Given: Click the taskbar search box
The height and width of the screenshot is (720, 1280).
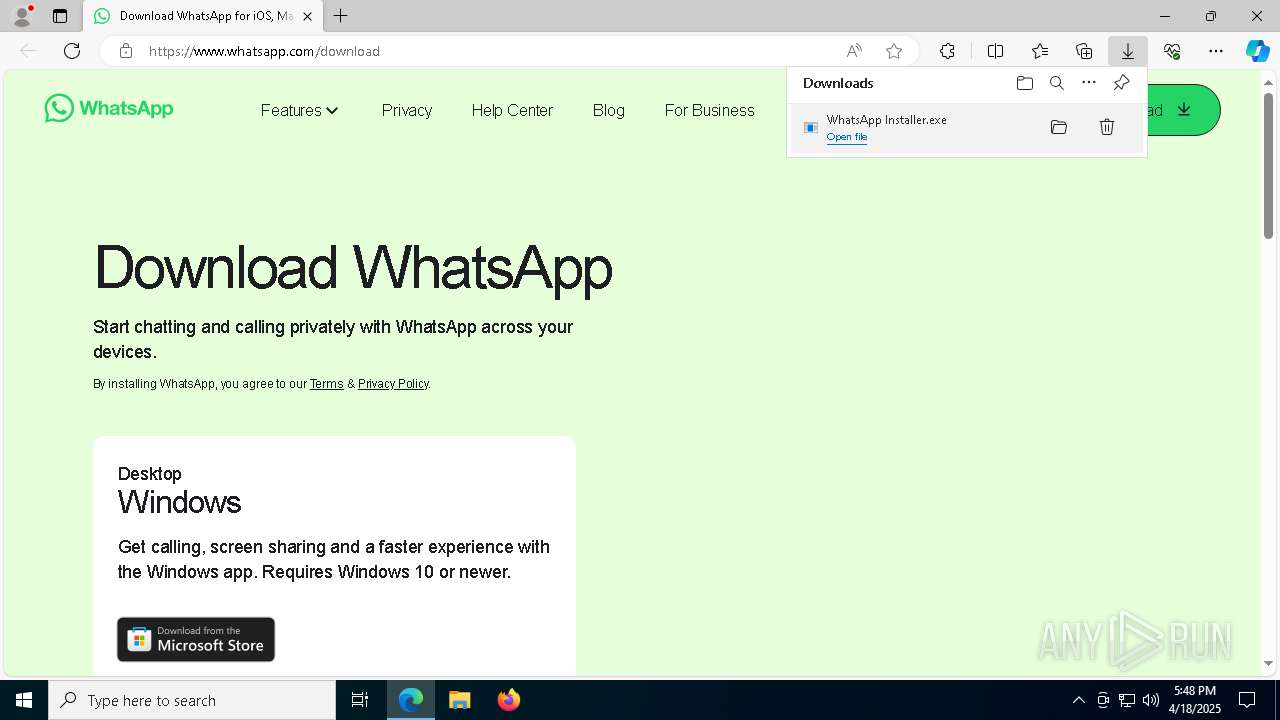Looking at the screenshot, I should pos(192,700).
